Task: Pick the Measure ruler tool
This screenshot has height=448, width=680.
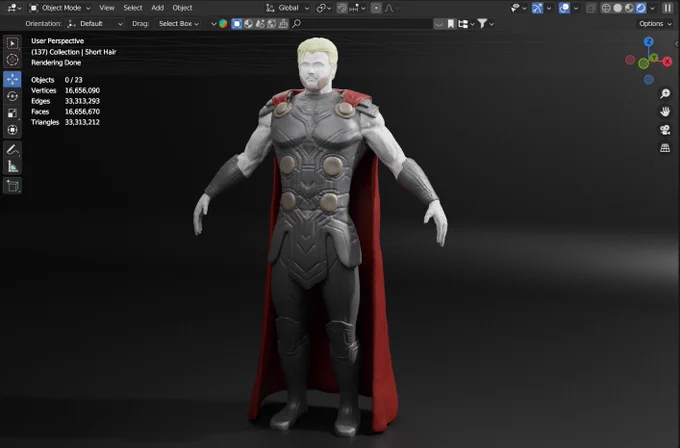Action: [x=12, y=167]
